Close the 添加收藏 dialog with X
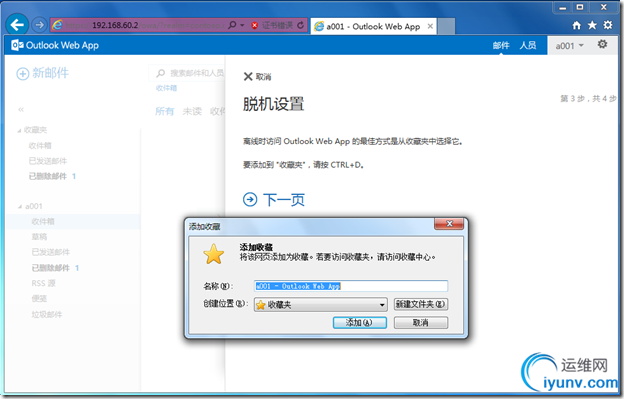 [449, 224]
